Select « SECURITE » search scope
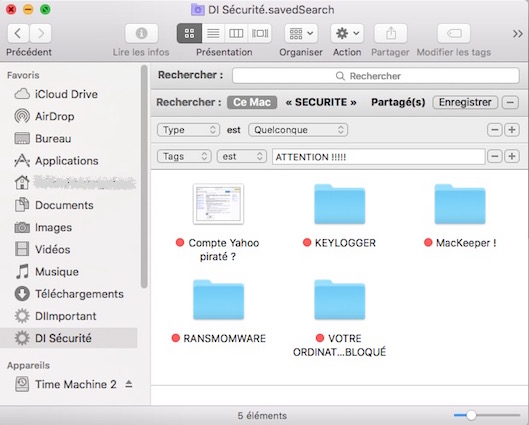The width and height of the screenshot is (529, 425). tap(321, 102)
